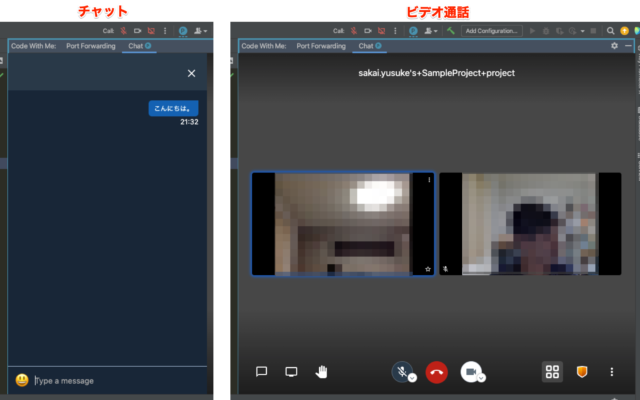Open Add Configuration... selector
Viewport: 640px width, 400px height.
(x=492, y=31)
